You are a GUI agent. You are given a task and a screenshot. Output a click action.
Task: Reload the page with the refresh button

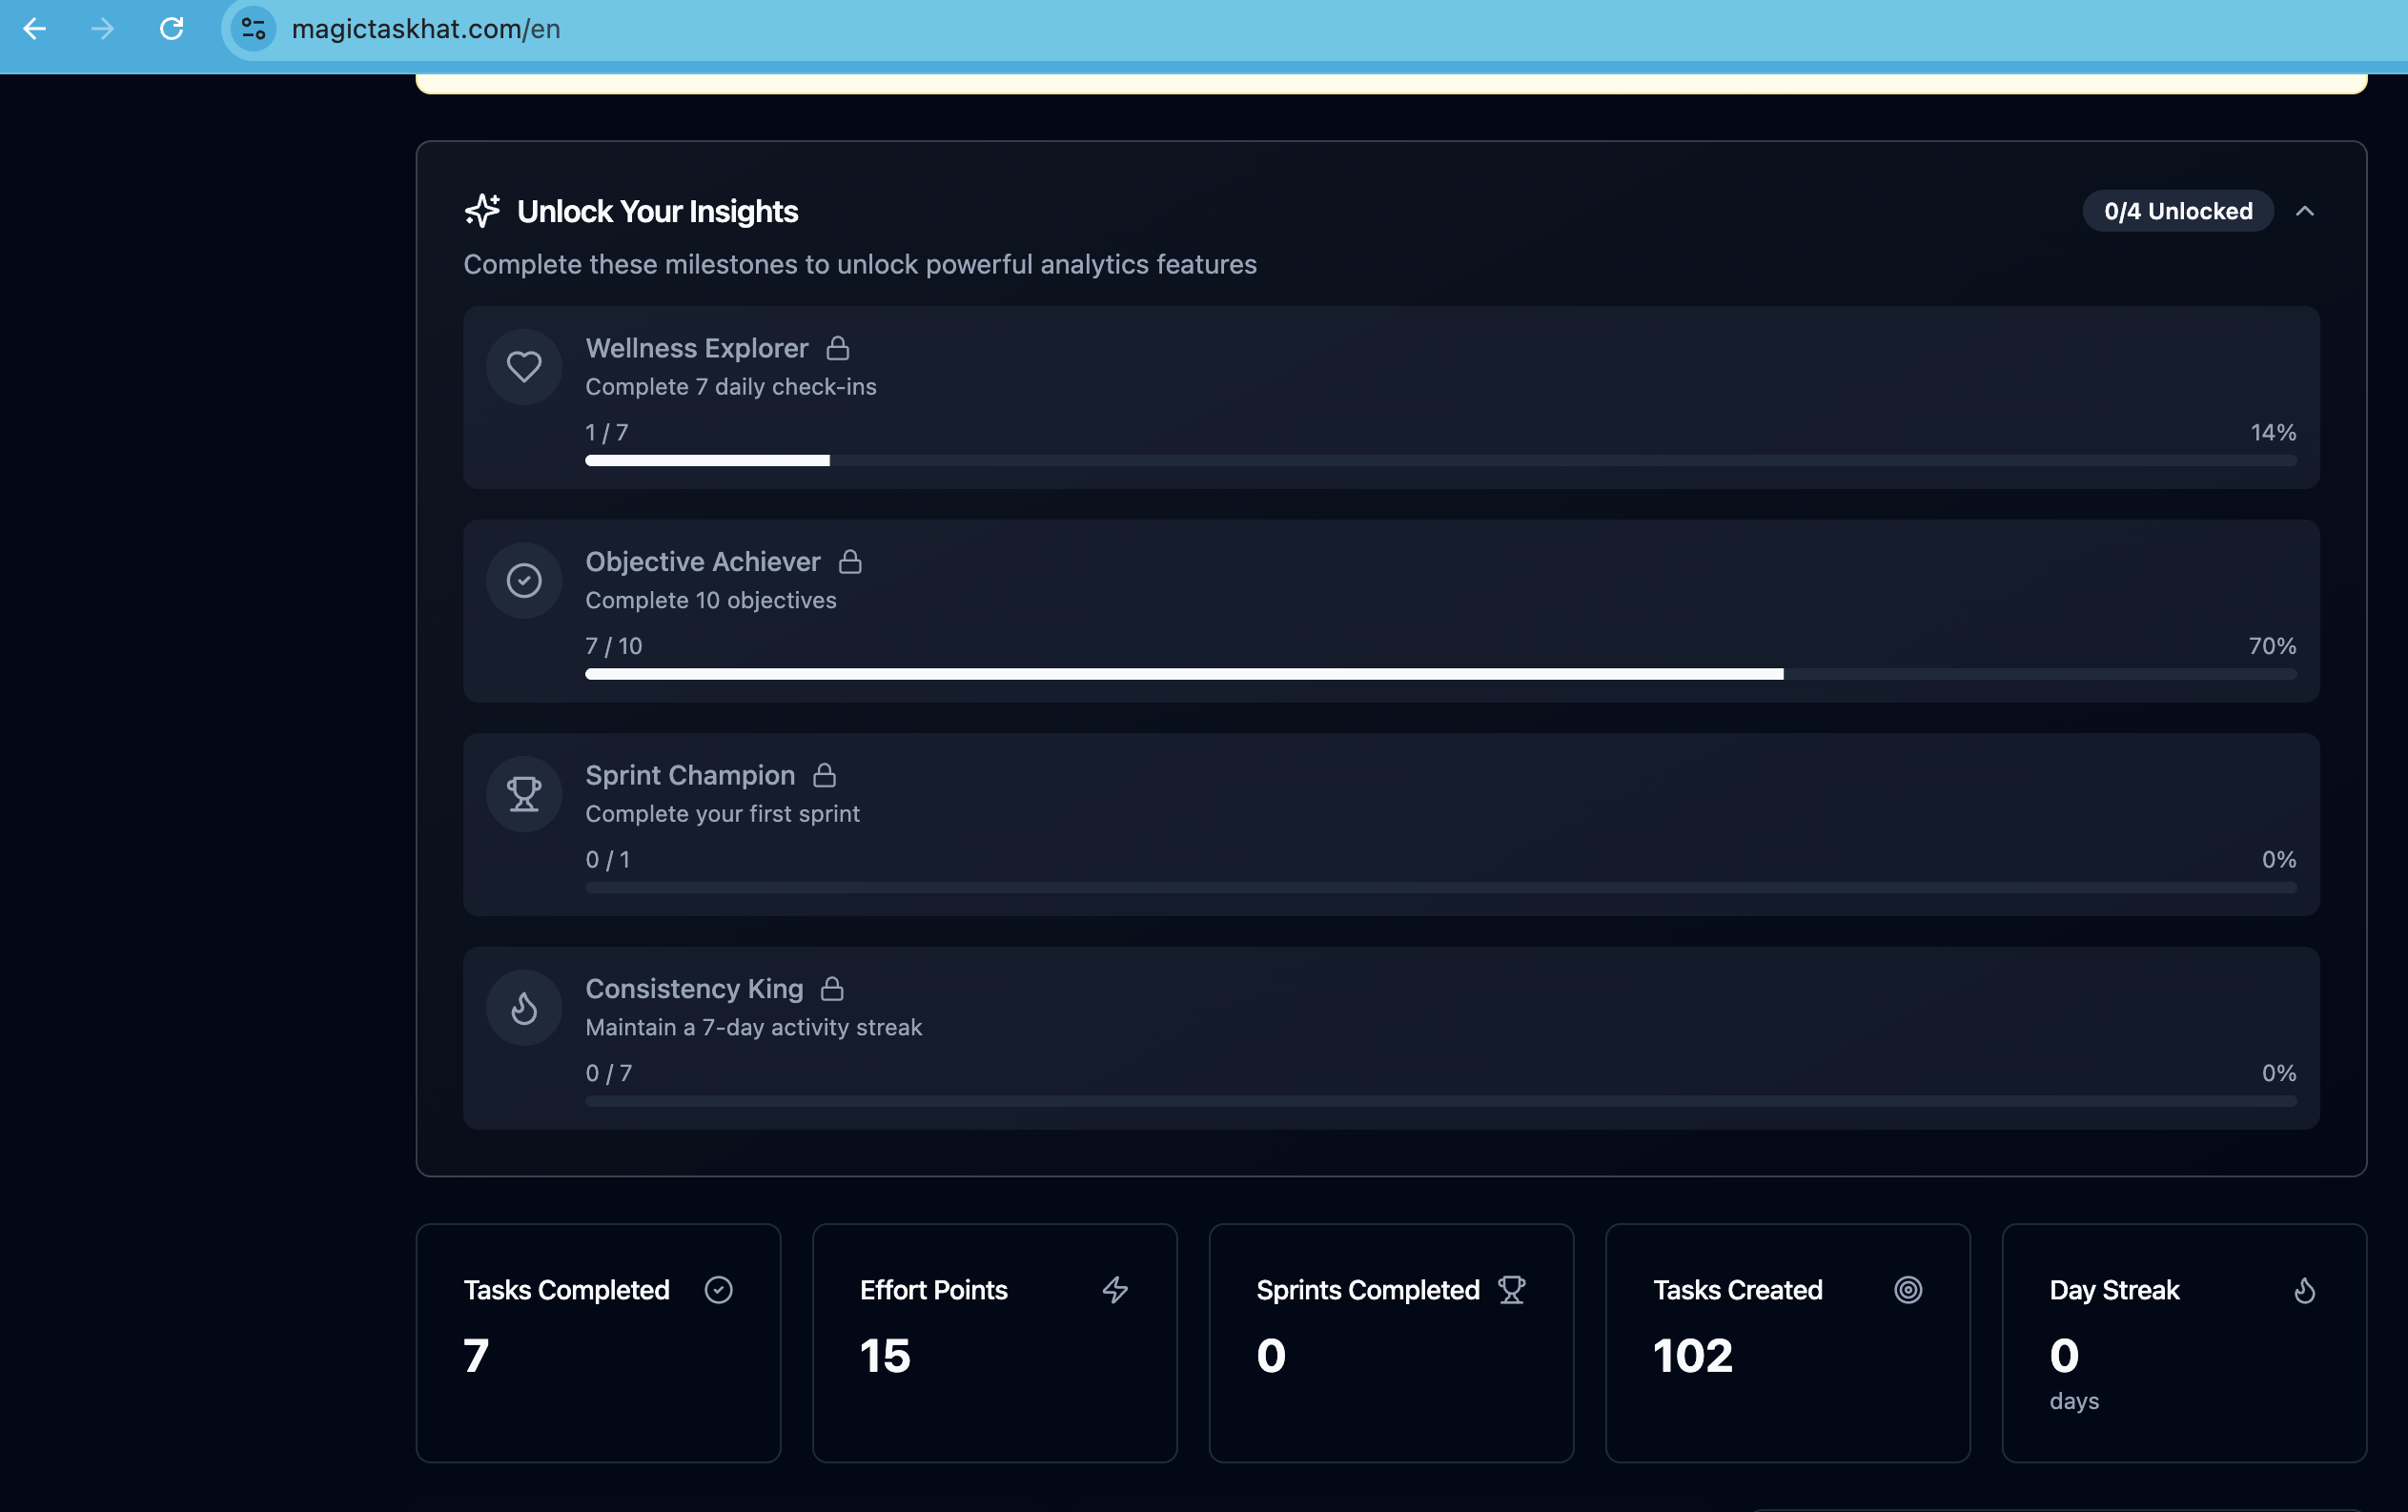point(172,29)
